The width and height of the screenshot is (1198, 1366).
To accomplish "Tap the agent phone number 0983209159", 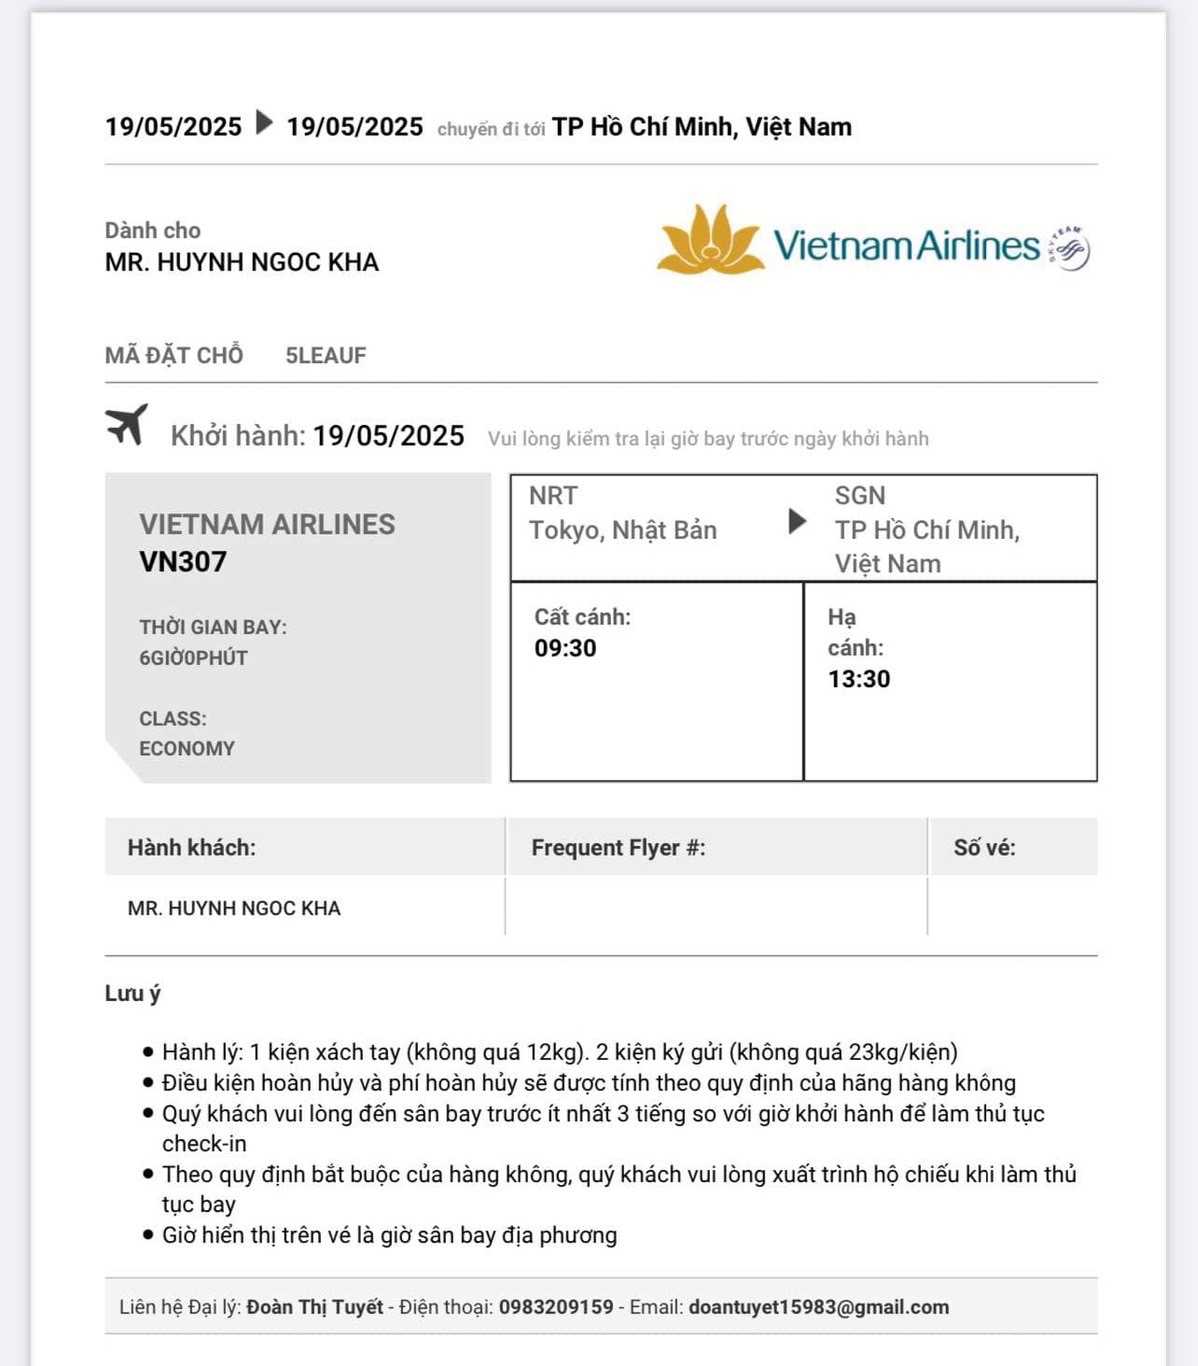I will 556,1307.
